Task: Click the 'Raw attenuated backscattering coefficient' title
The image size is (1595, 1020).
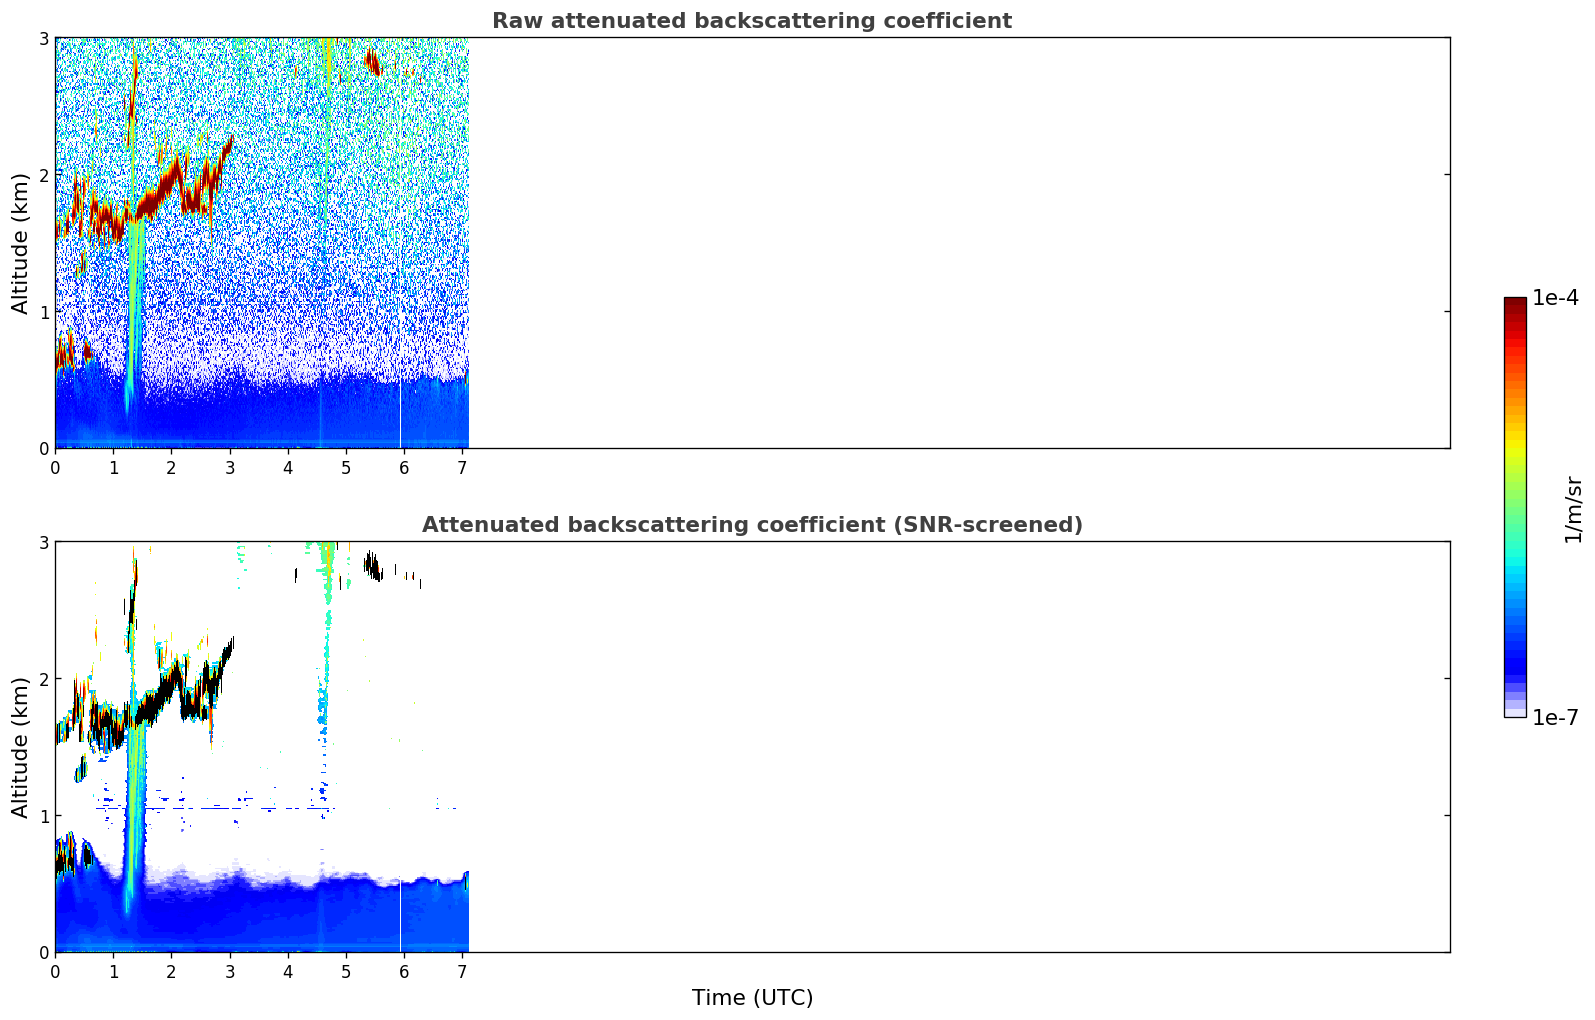Action: 752,21
